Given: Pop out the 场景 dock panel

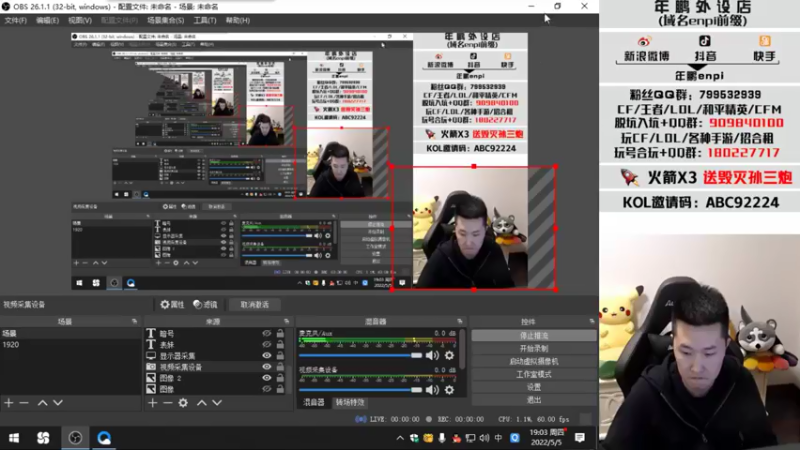Looking at the screenshot, I should pos(134,321).
